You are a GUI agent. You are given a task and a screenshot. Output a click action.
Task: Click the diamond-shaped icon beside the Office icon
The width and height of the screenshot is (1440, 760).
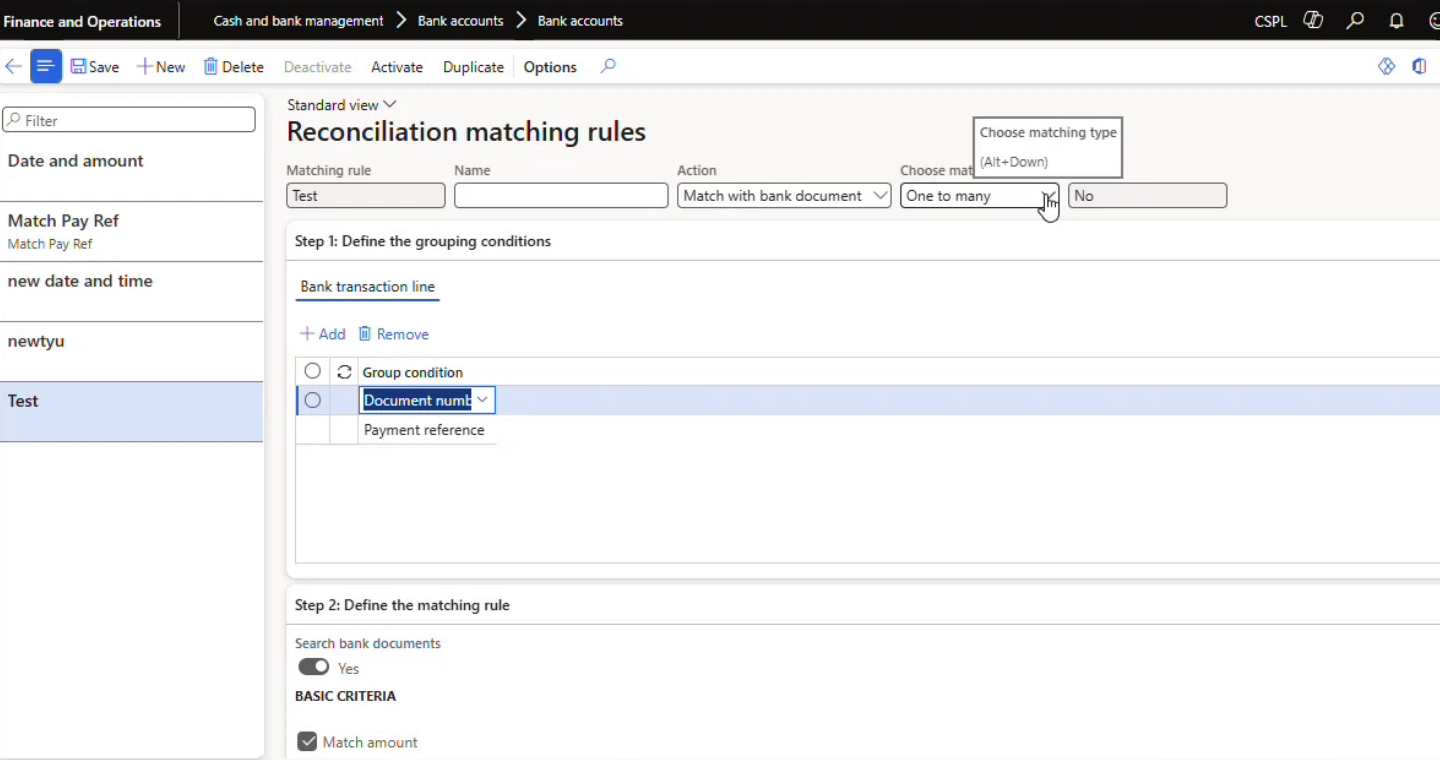1386,66
